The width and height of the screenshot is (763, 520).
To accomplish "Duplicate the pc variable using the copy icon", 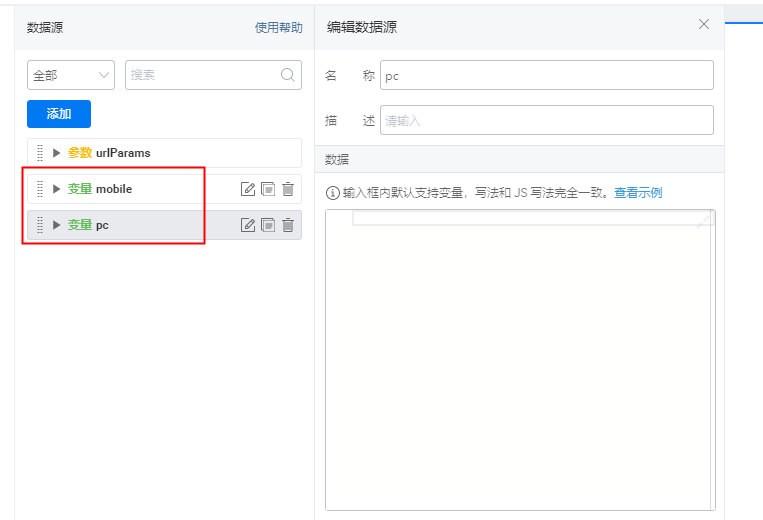I will (x=268, y=225).
